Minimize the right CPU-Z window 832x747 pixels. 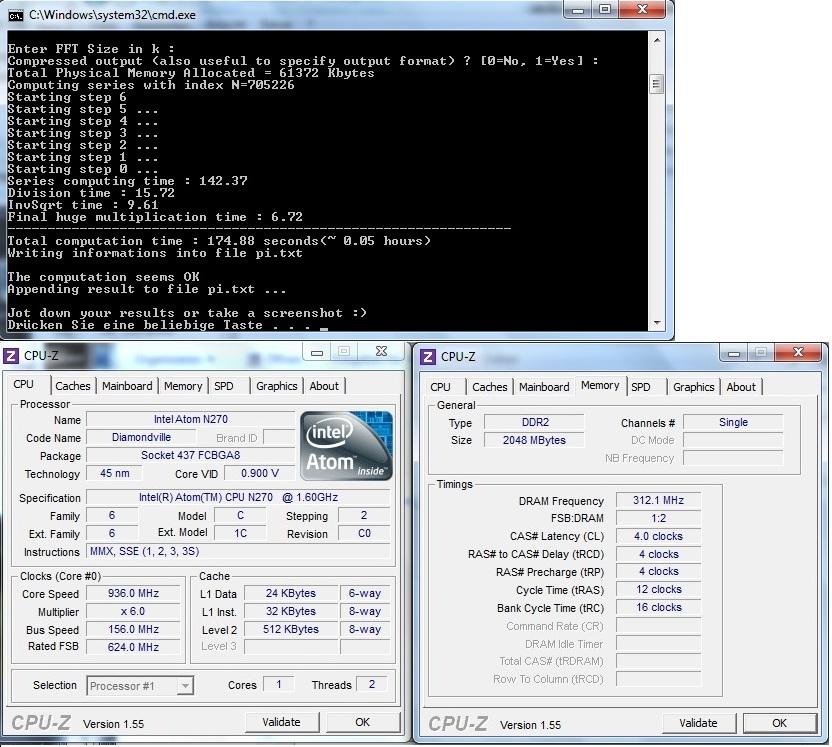pos(734,353)
